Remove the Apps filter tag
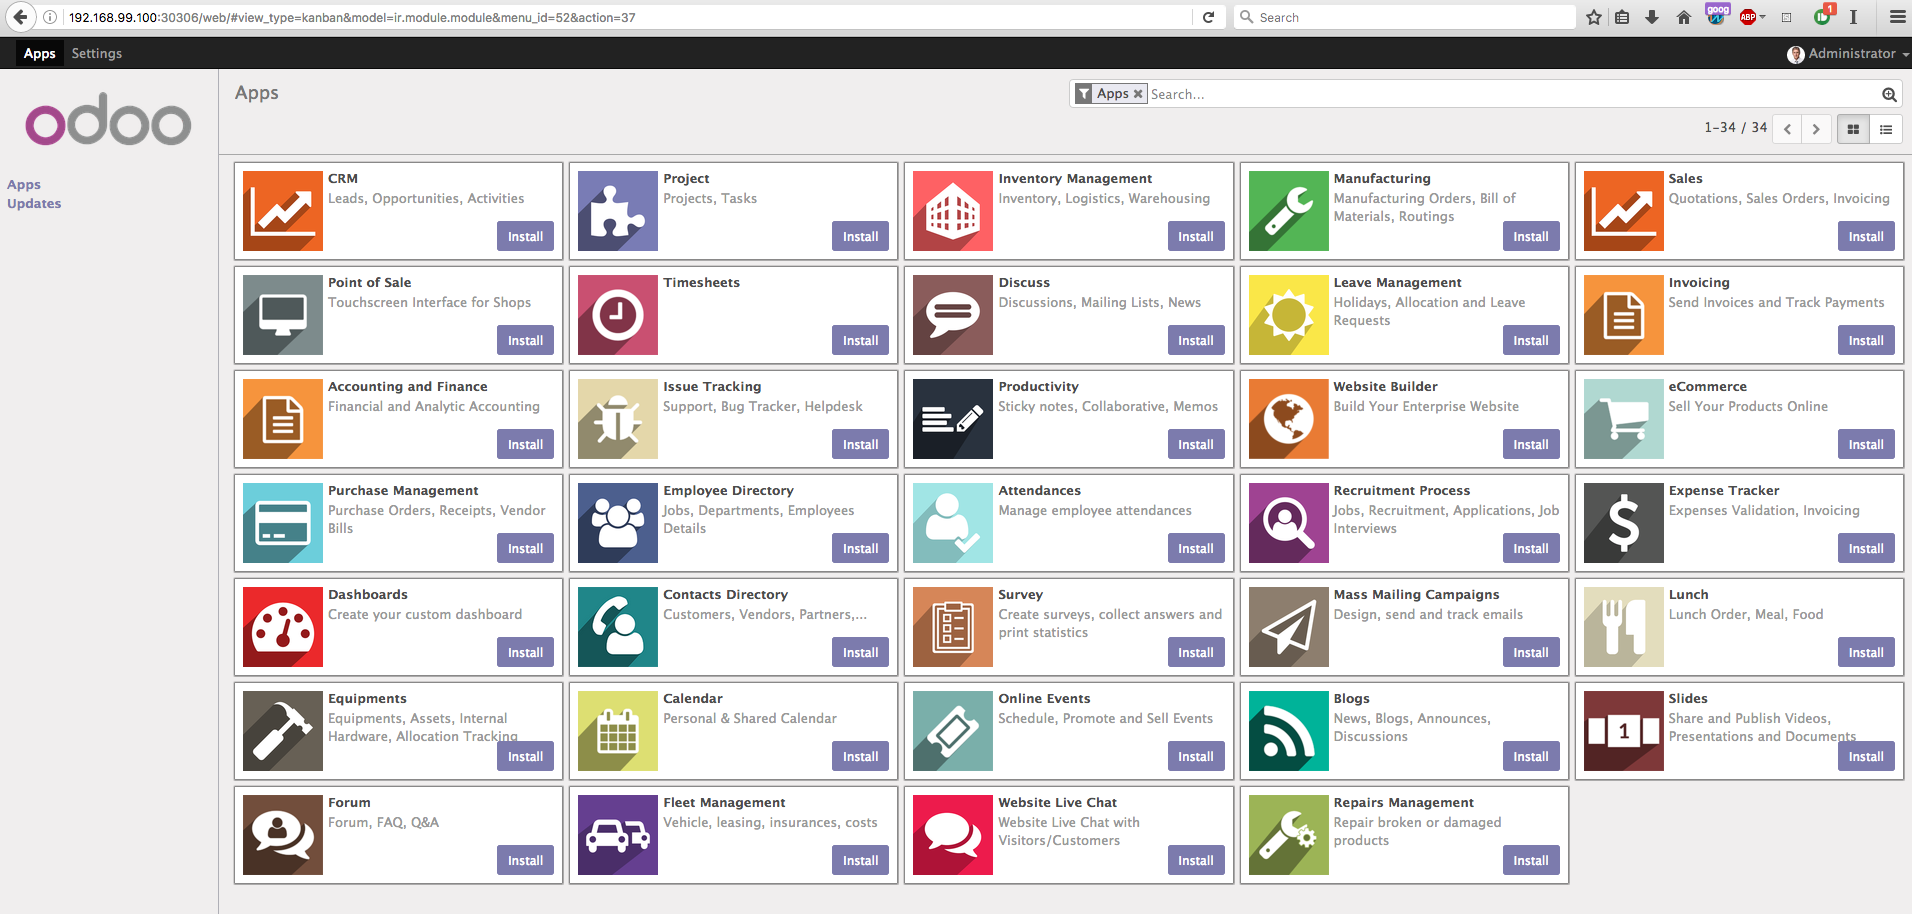The width and height of the screenshot is (1912, 914). pos(1138,94)
